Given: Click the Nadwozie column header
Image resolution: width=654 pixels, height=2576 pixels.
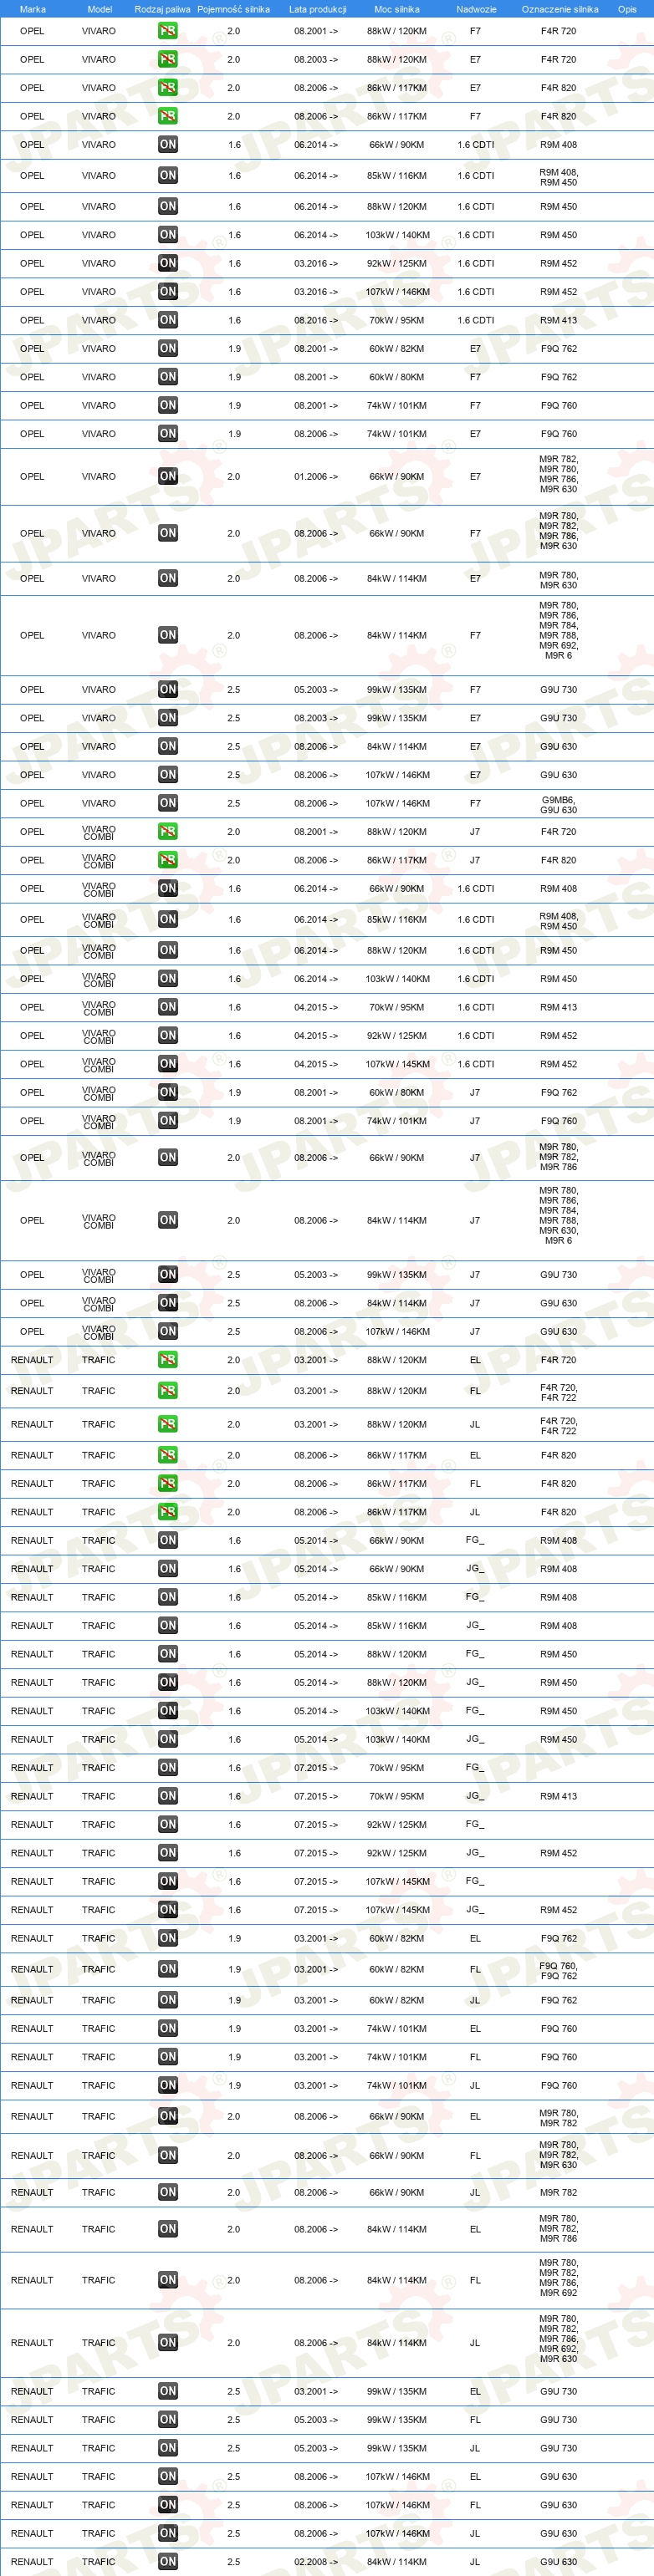Looking at the screenshot, I should tap(476, 9).
